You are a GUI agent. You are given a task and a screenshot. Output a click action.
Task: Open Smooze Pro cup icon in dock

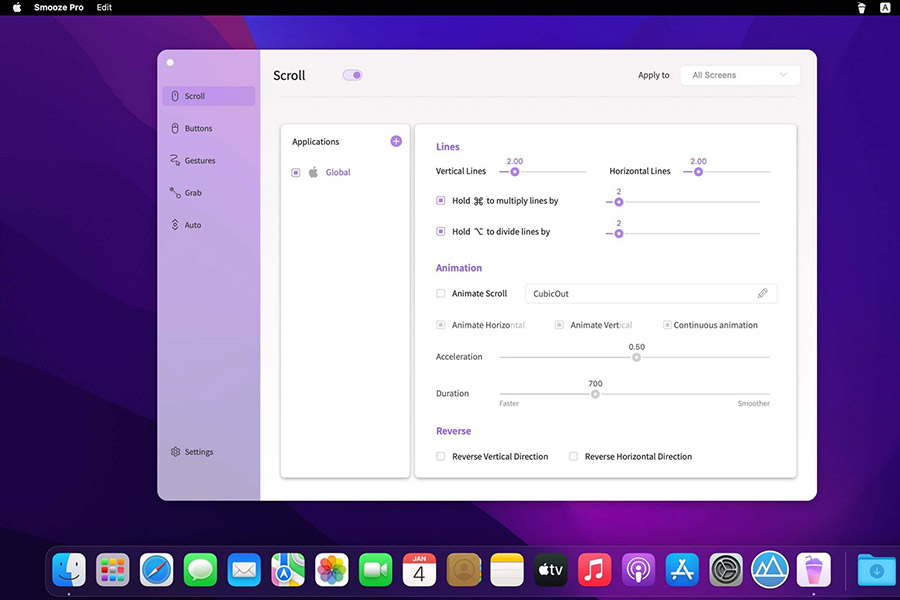(x=813, y=570)
